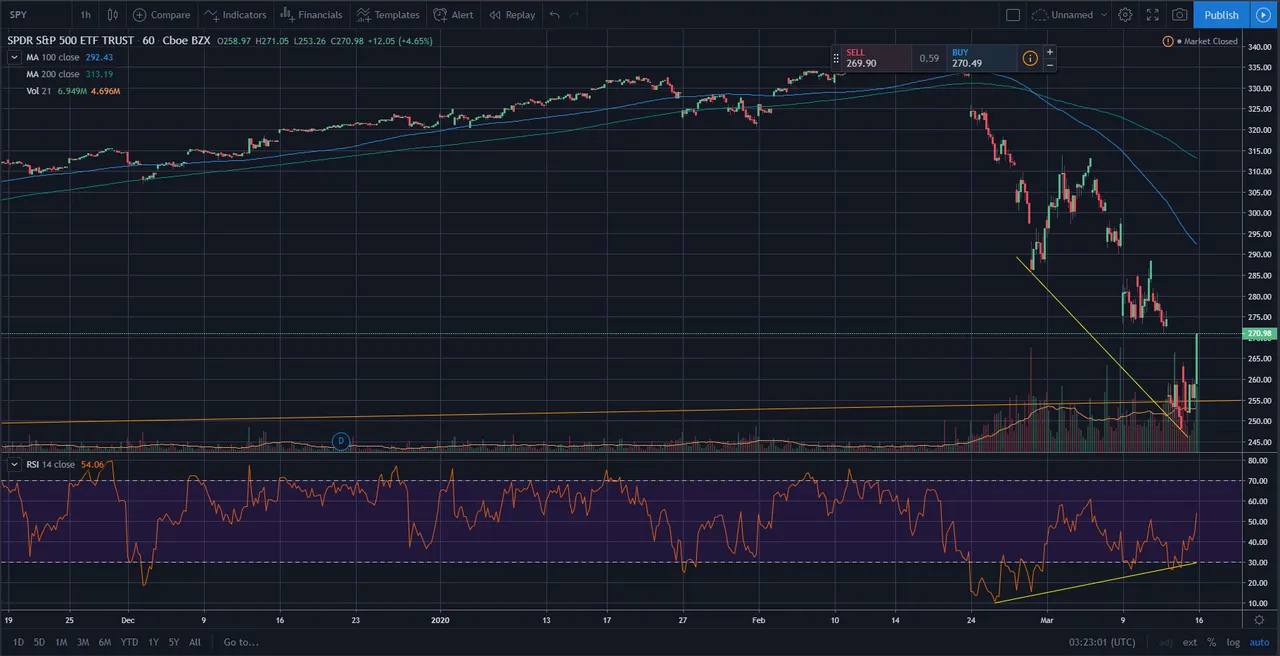
Task: Click the dividend 'D' marker on chart
Action: [x=341, y=440]
